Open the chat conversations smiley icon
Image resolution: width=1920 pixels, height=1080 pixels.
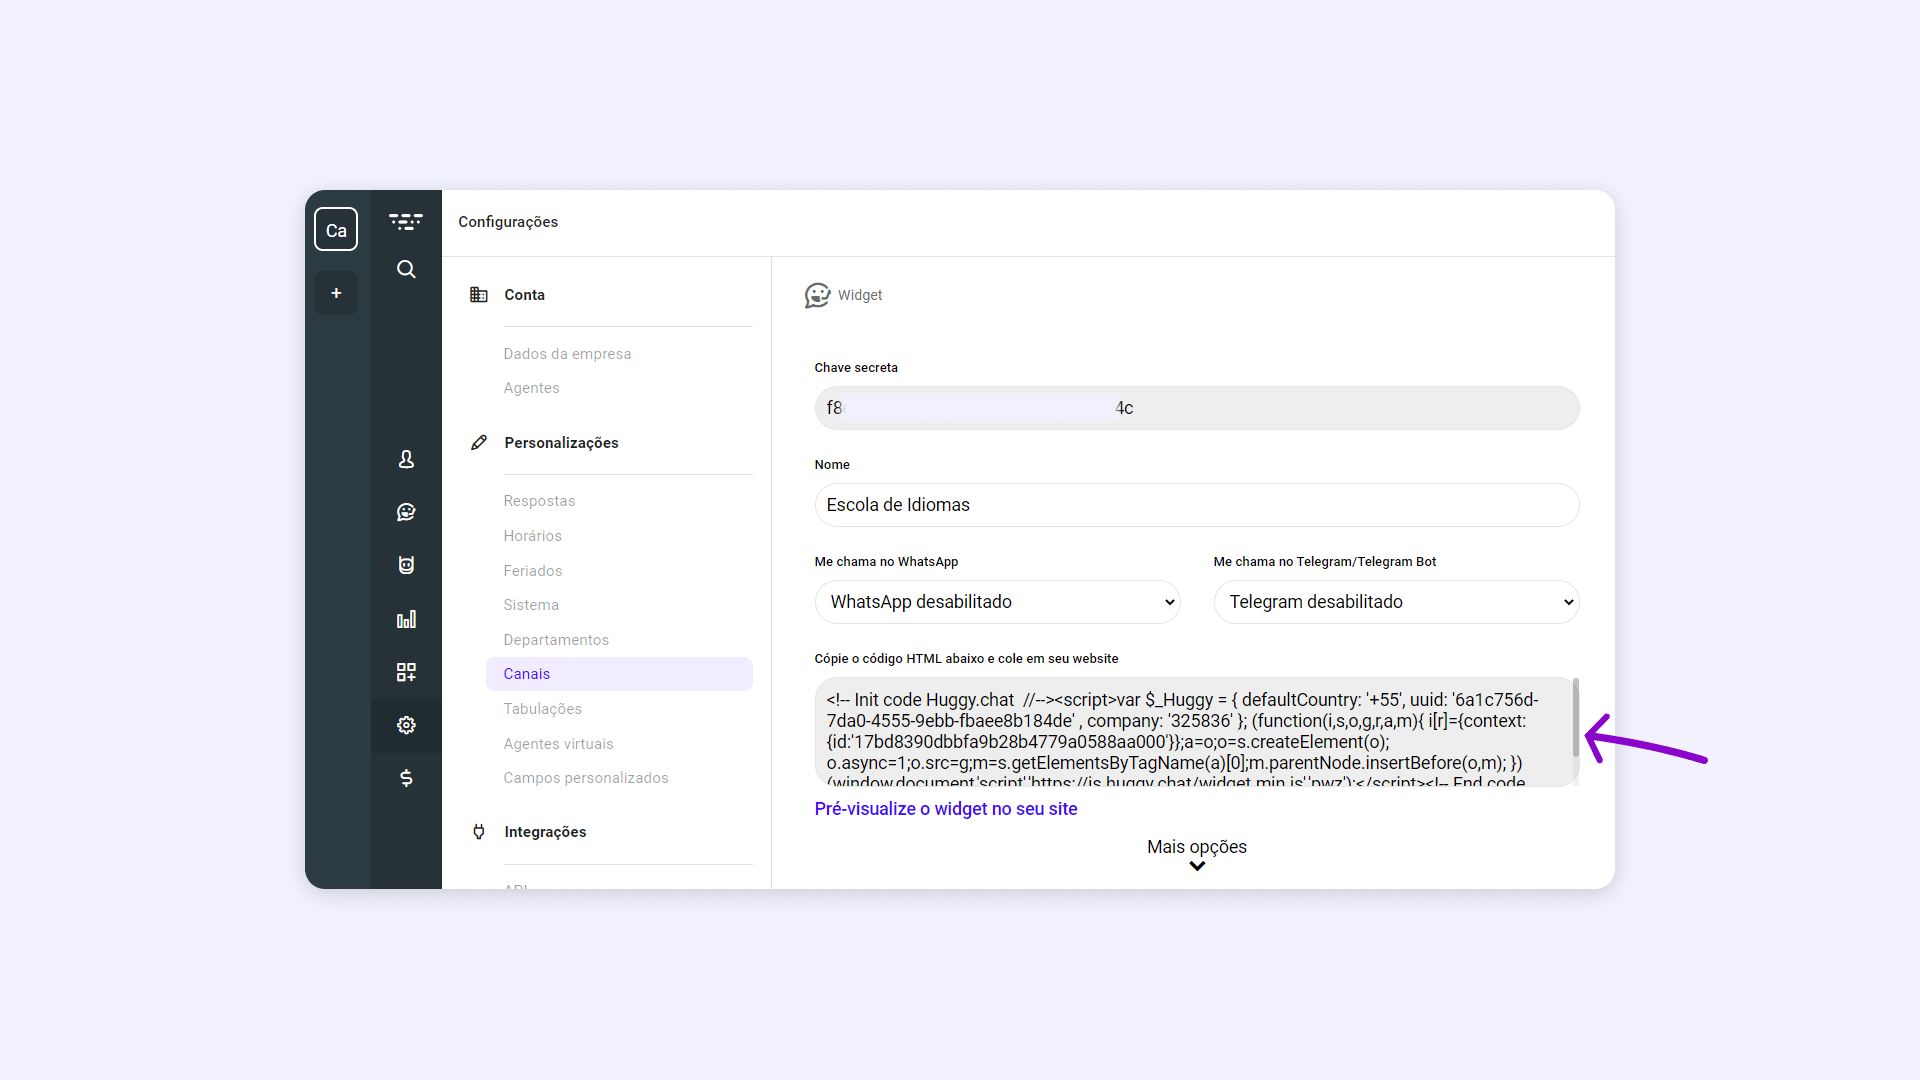406,512
